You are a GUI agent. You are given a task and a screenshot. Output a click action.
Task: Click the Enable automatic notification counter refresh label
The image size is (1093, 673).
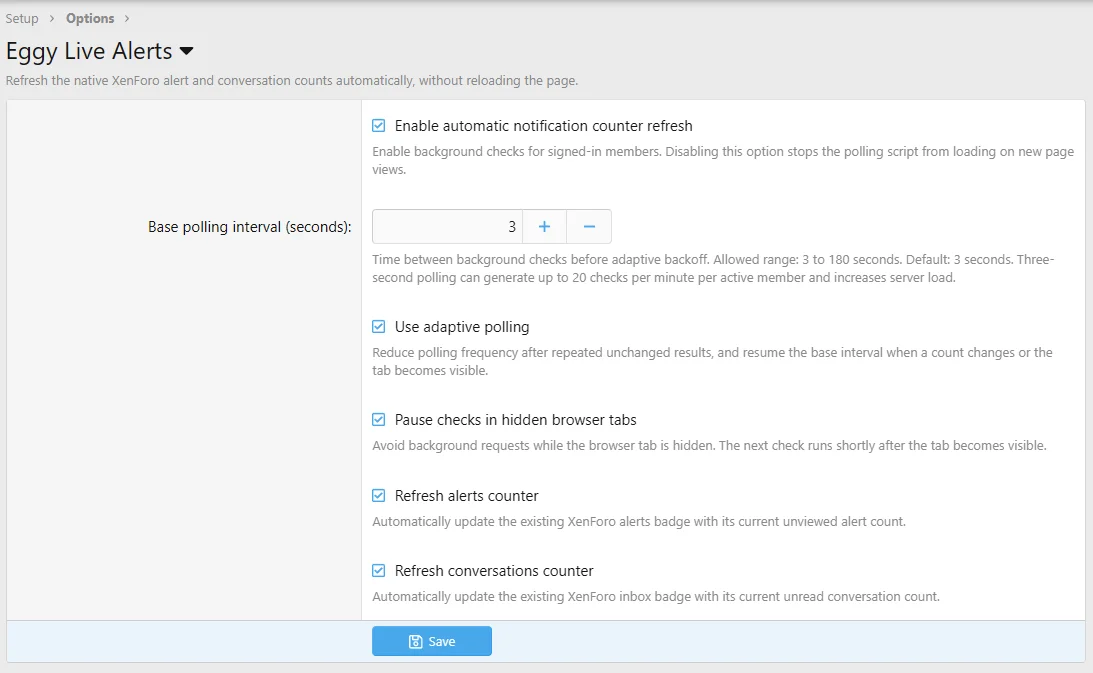point(544,126)
